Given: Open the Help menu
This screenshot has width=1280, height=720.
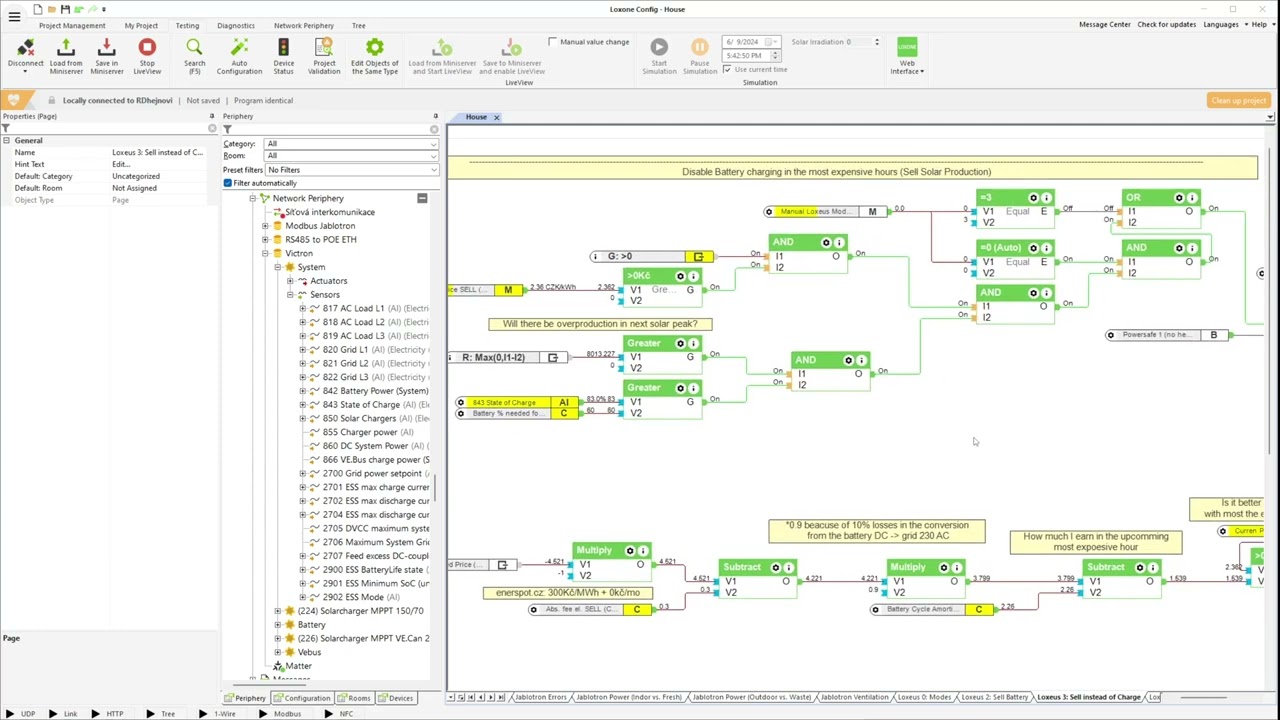Looking at the screenshot, I should [1259, 24].
